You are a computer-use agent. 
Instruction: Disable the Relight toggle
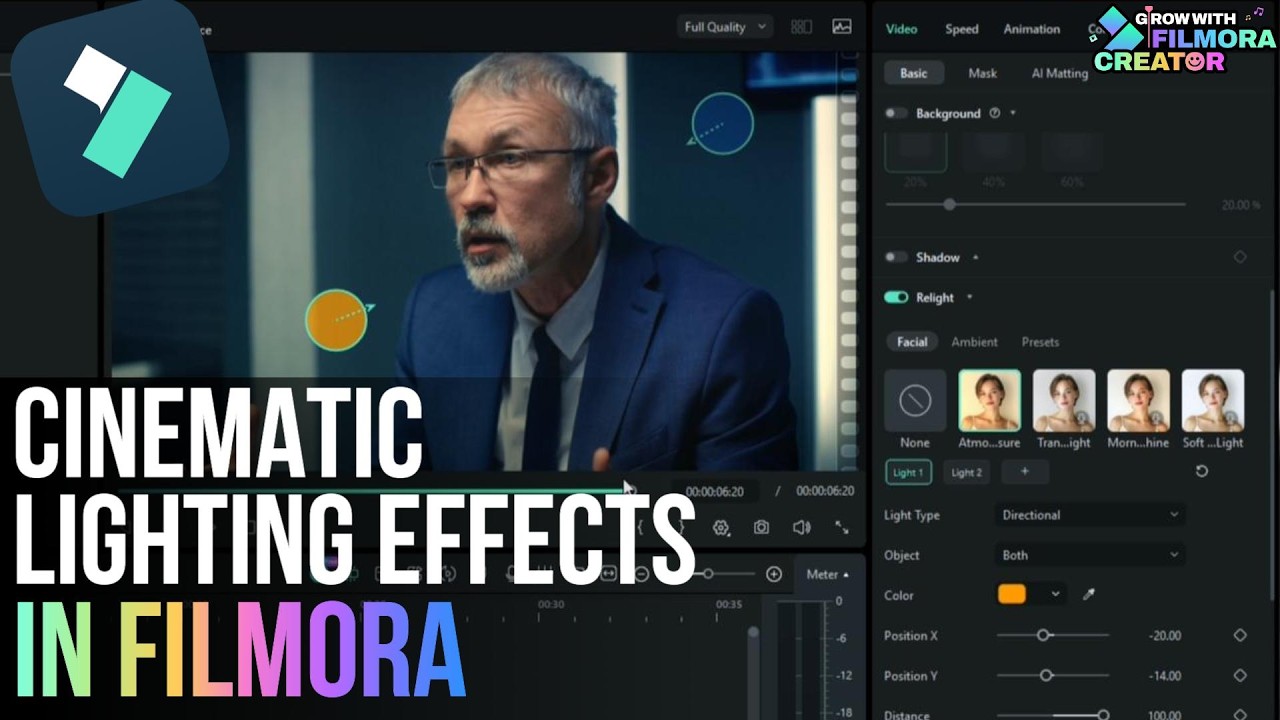click(896, 297)
